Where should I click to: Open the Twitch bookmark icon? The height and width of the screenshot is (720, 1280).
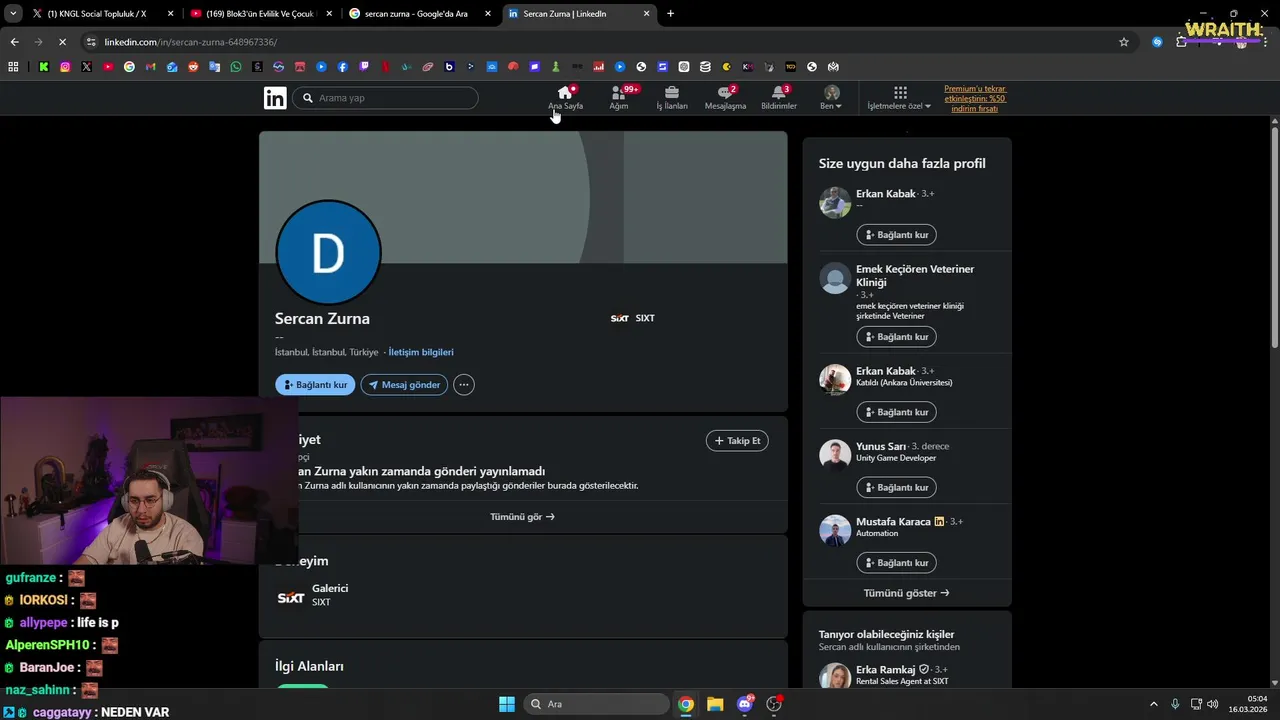[364, 67]
